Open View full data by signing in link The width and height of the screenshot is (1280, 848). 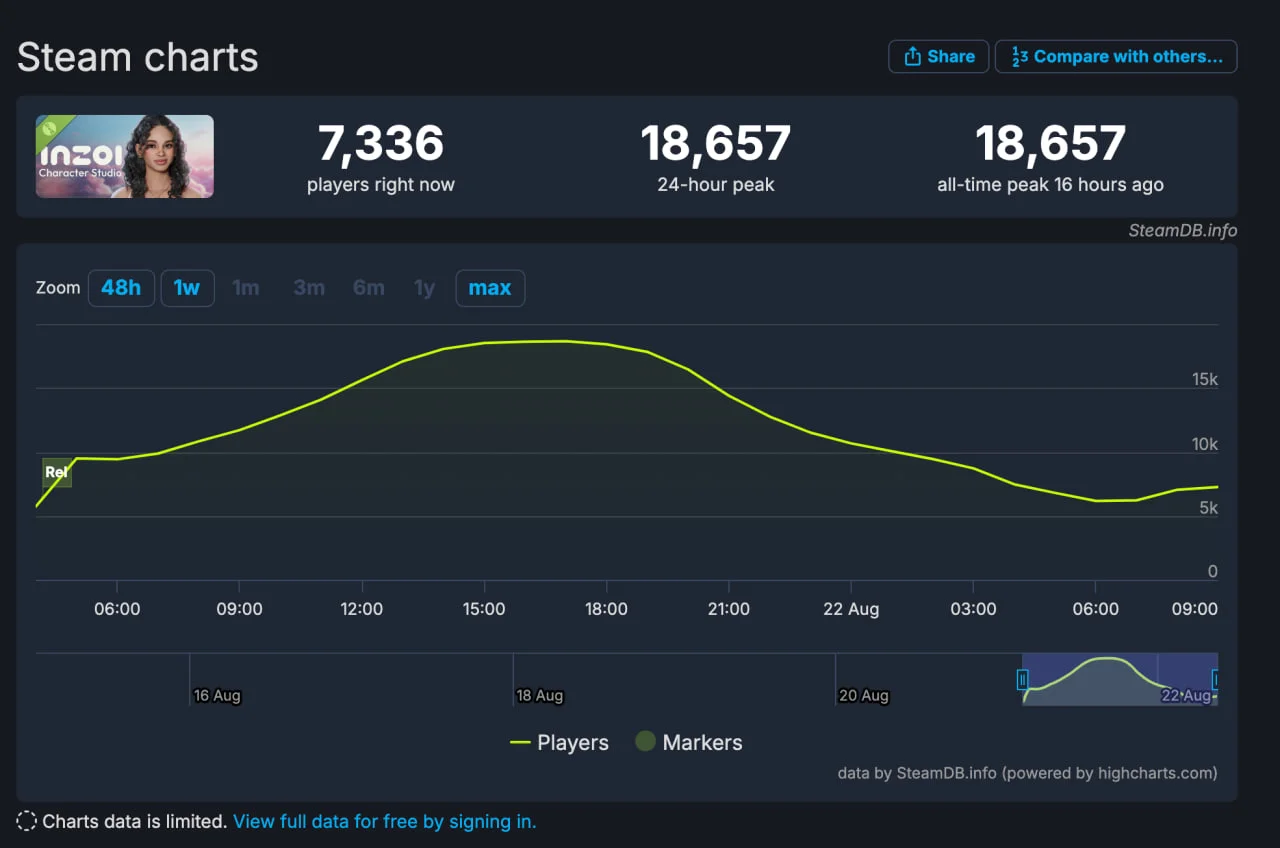[385, 821]
